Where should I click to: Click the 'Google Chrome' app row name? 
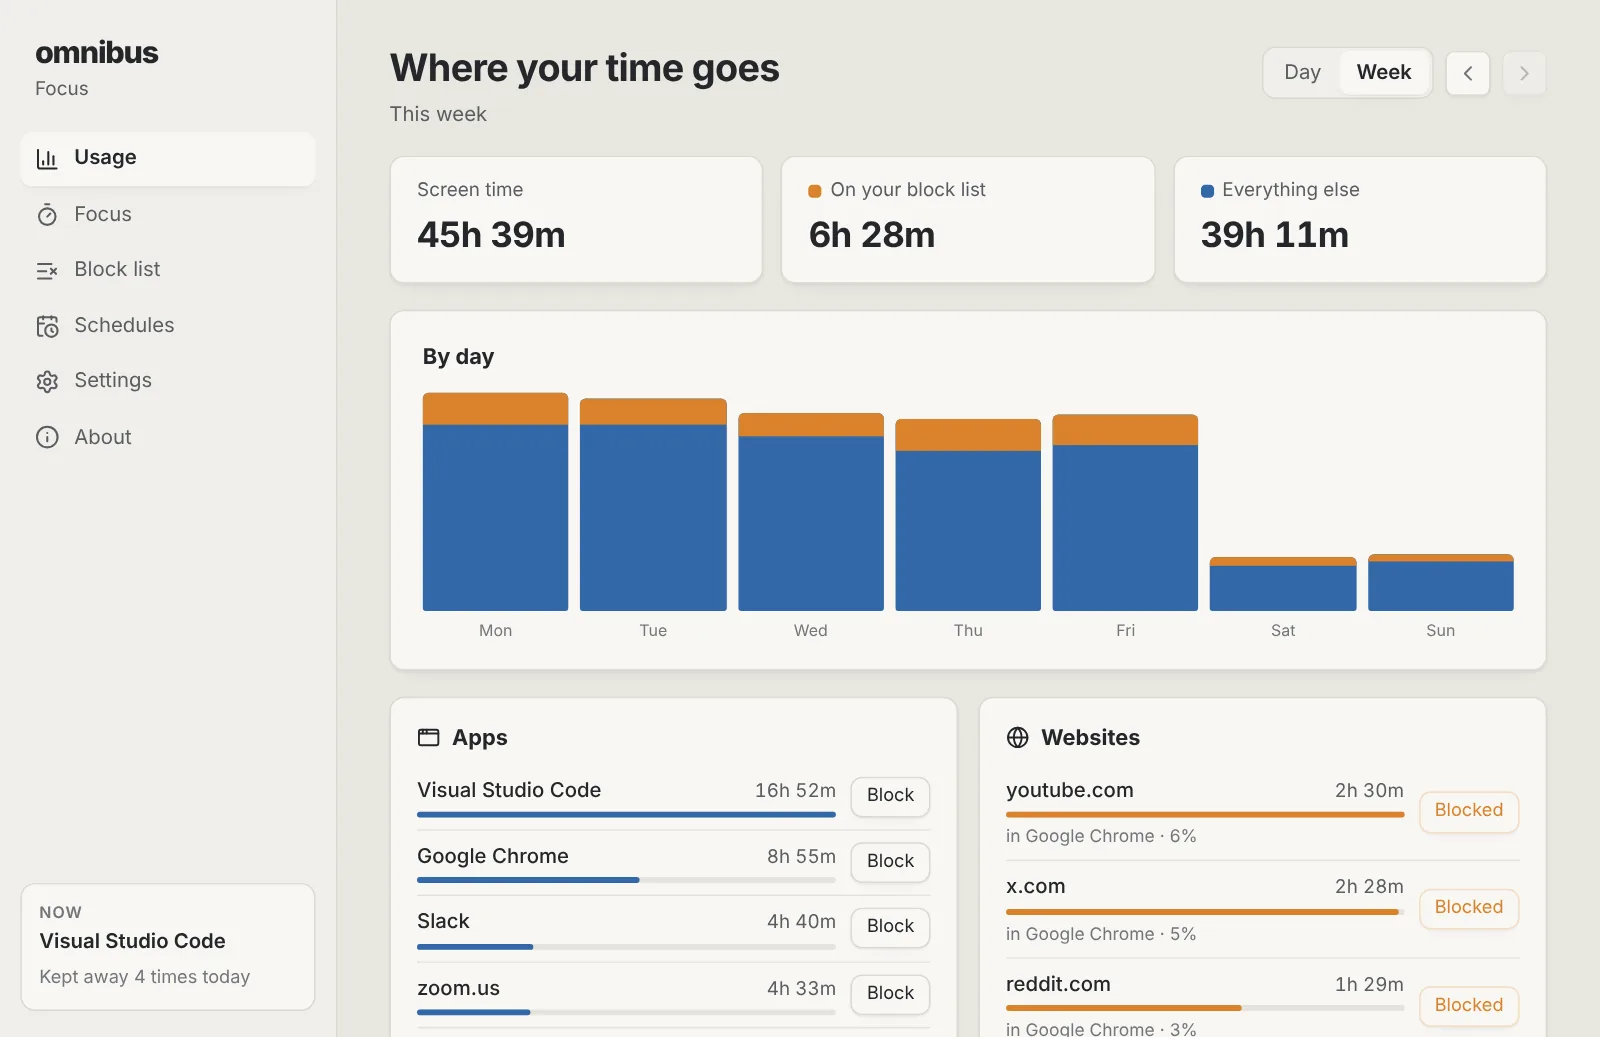tap(493, 856)
